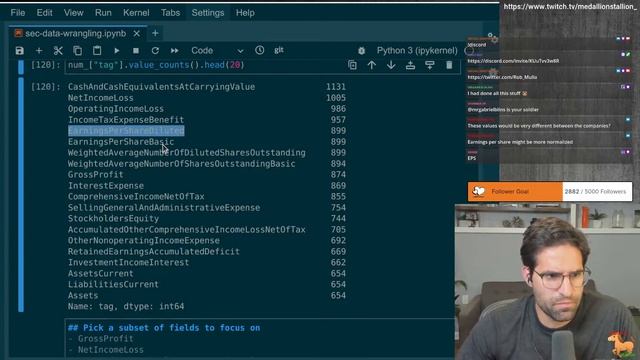
Task: Open the File menu
Action: pyautogui.click(x=18, y=13)
